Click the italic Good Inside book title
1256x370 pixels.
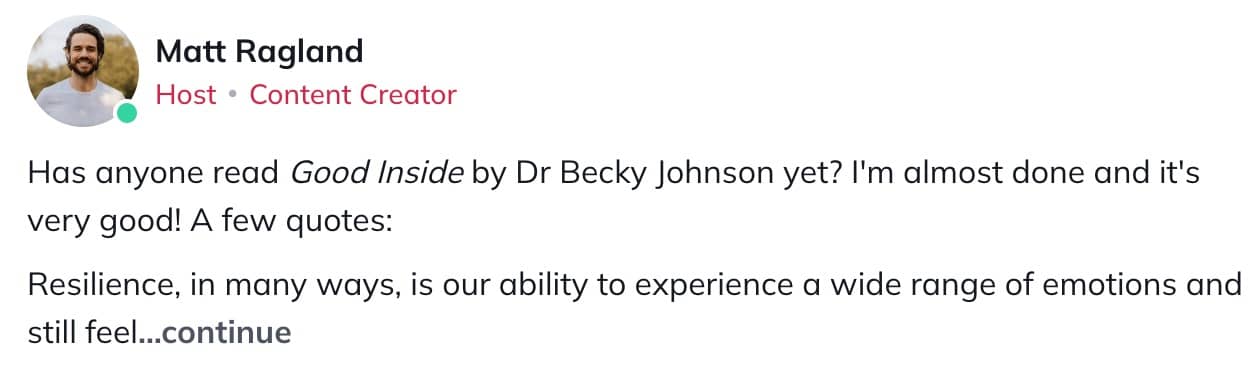coord(377,173)
